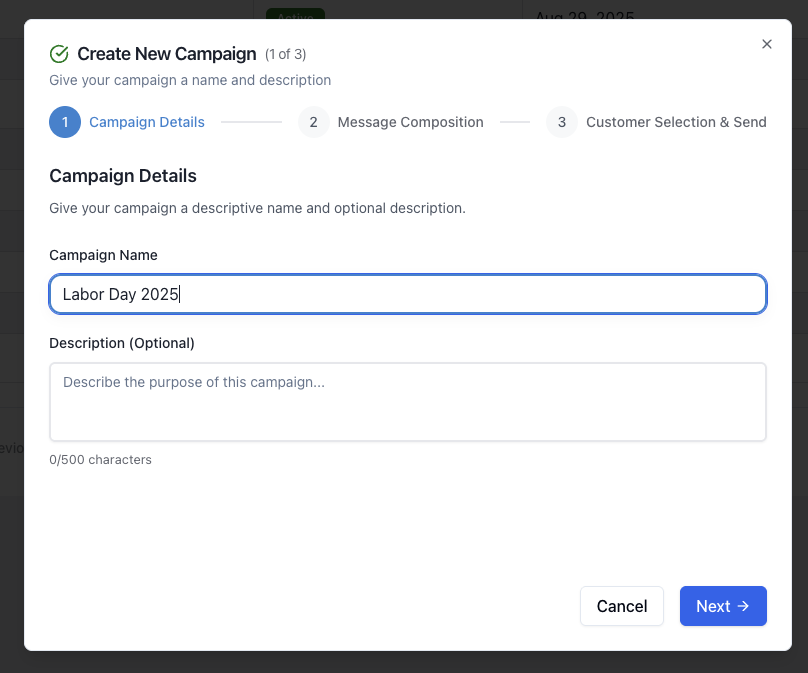Click the step 2 circle indicator
Screen dimensions: 808x673
coord(313,122)
